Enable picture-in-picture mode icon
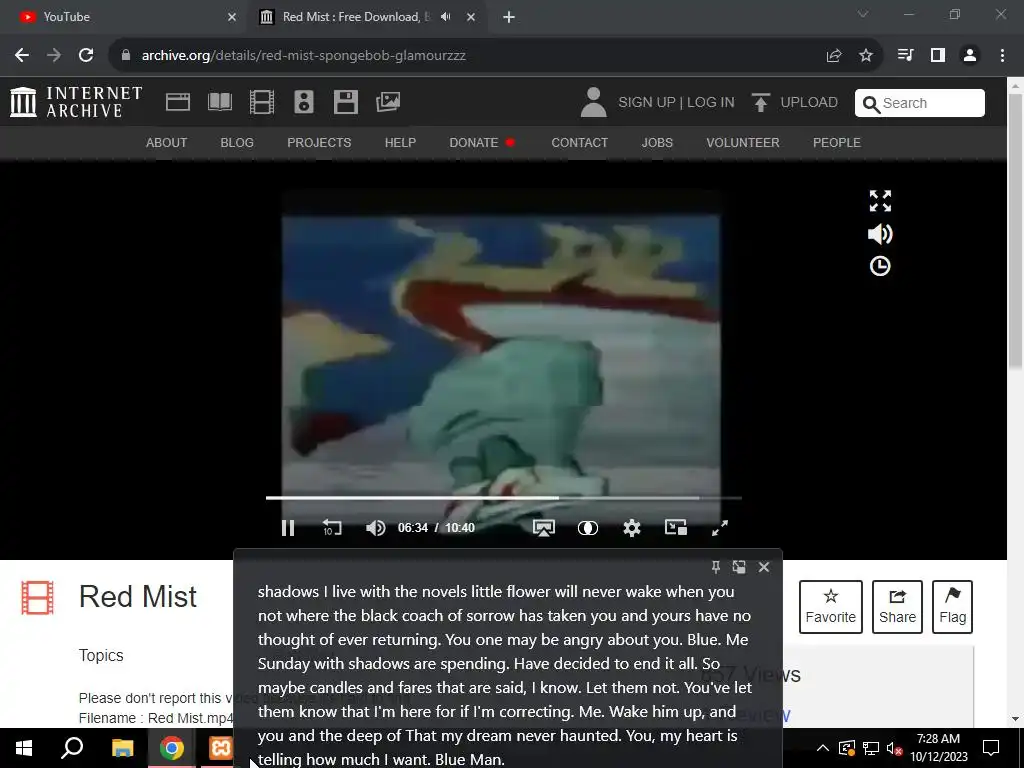This screenshot has width=1024, height=768. point(676,527)
